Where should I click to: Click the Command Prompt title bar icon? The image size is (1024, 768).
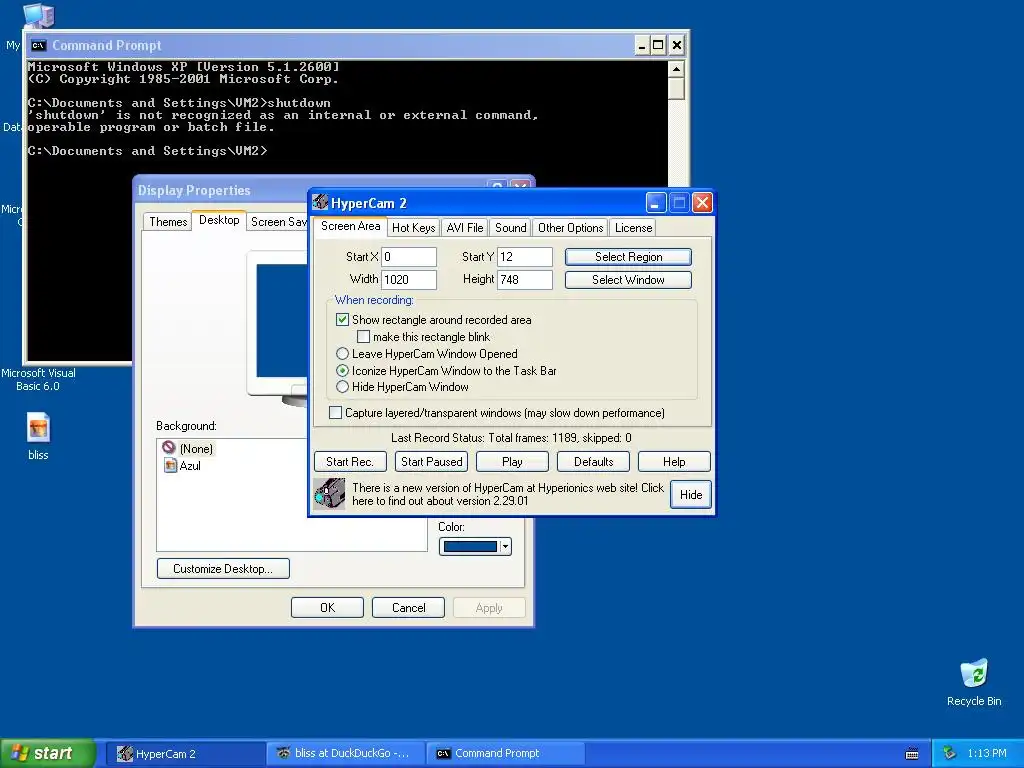pyautogui.click(x=39, y=45)
